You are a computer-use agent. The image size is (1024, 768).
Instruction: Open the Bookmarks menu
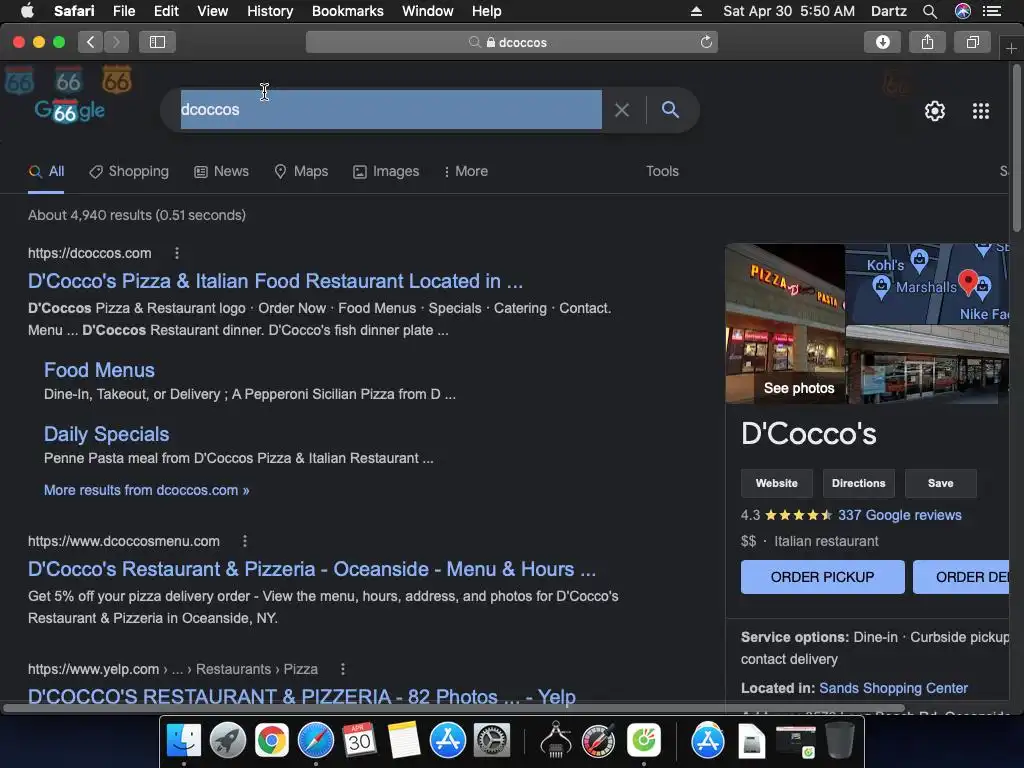(347, 11)
